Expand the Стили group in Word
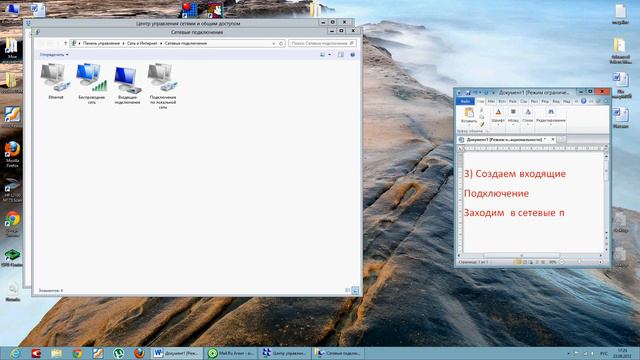Viewport: 640px width, 360px height. [528, 116]
